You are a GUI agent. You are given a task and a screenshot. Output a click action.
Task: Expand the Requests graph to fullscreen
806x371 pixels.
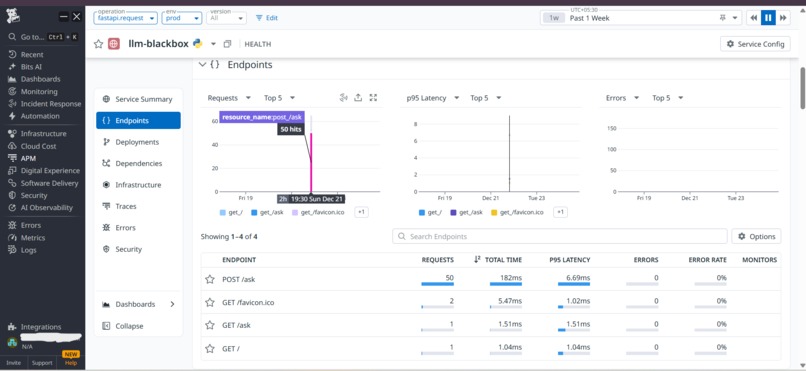373,98
